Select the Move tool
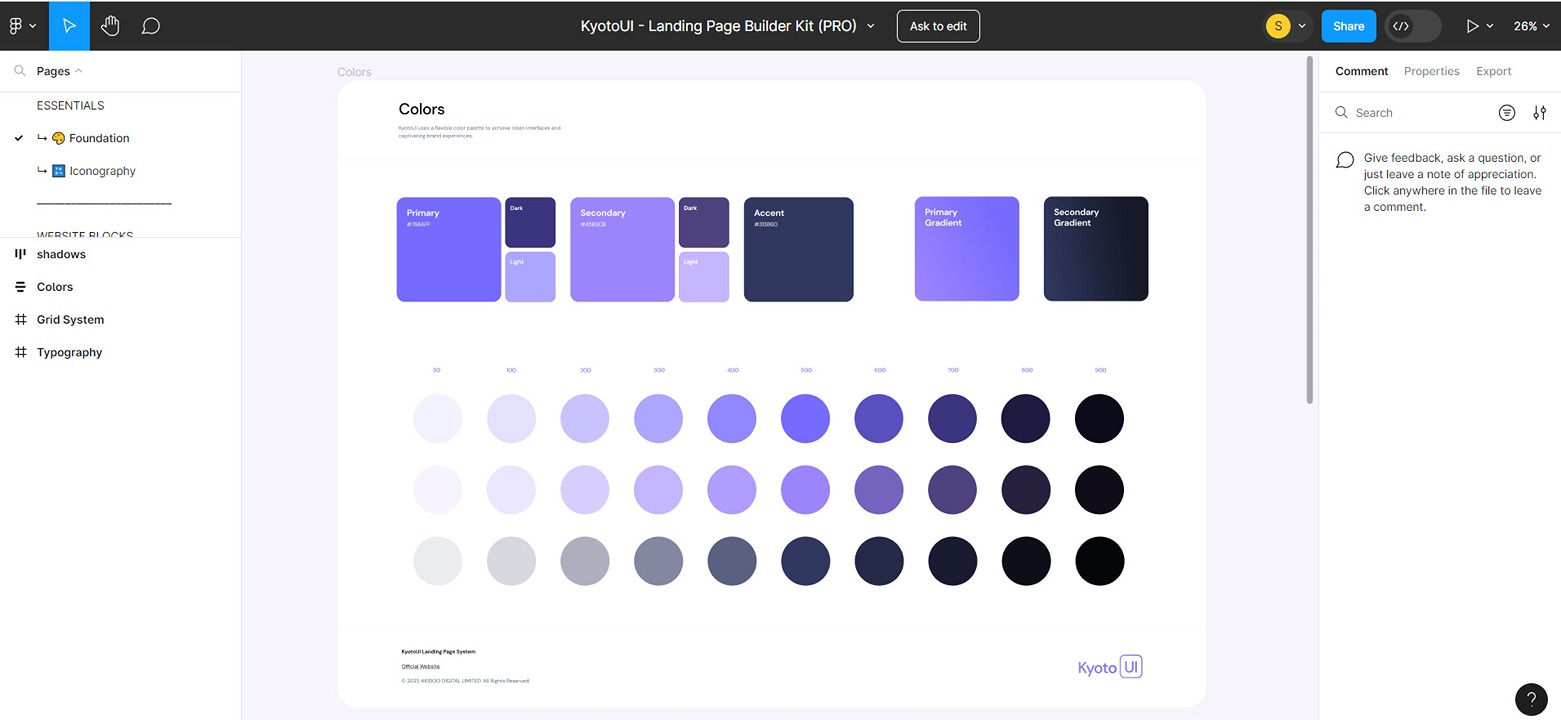Viewport: 1561px width, 720px height. pyautogui.click(x=68, y=25)
